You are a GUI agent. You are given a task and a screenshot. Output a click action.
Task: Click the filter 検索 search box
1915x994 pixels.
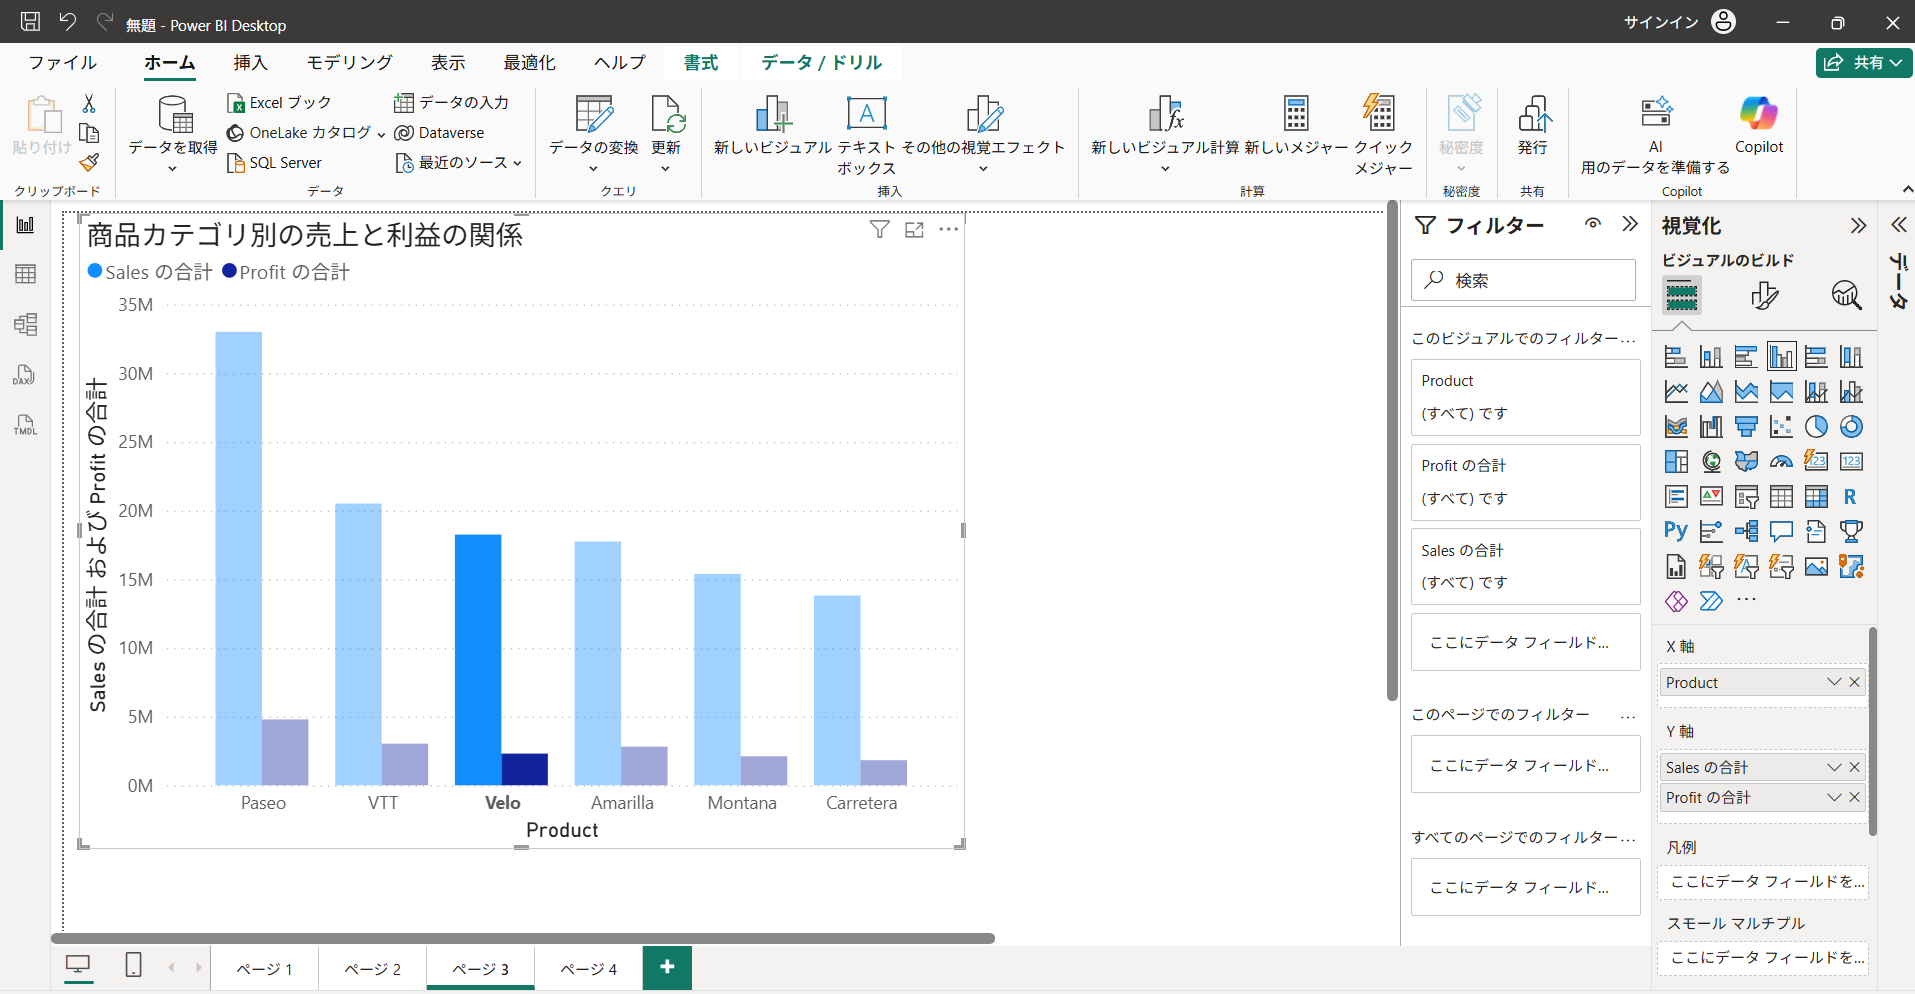[1523, 280]
